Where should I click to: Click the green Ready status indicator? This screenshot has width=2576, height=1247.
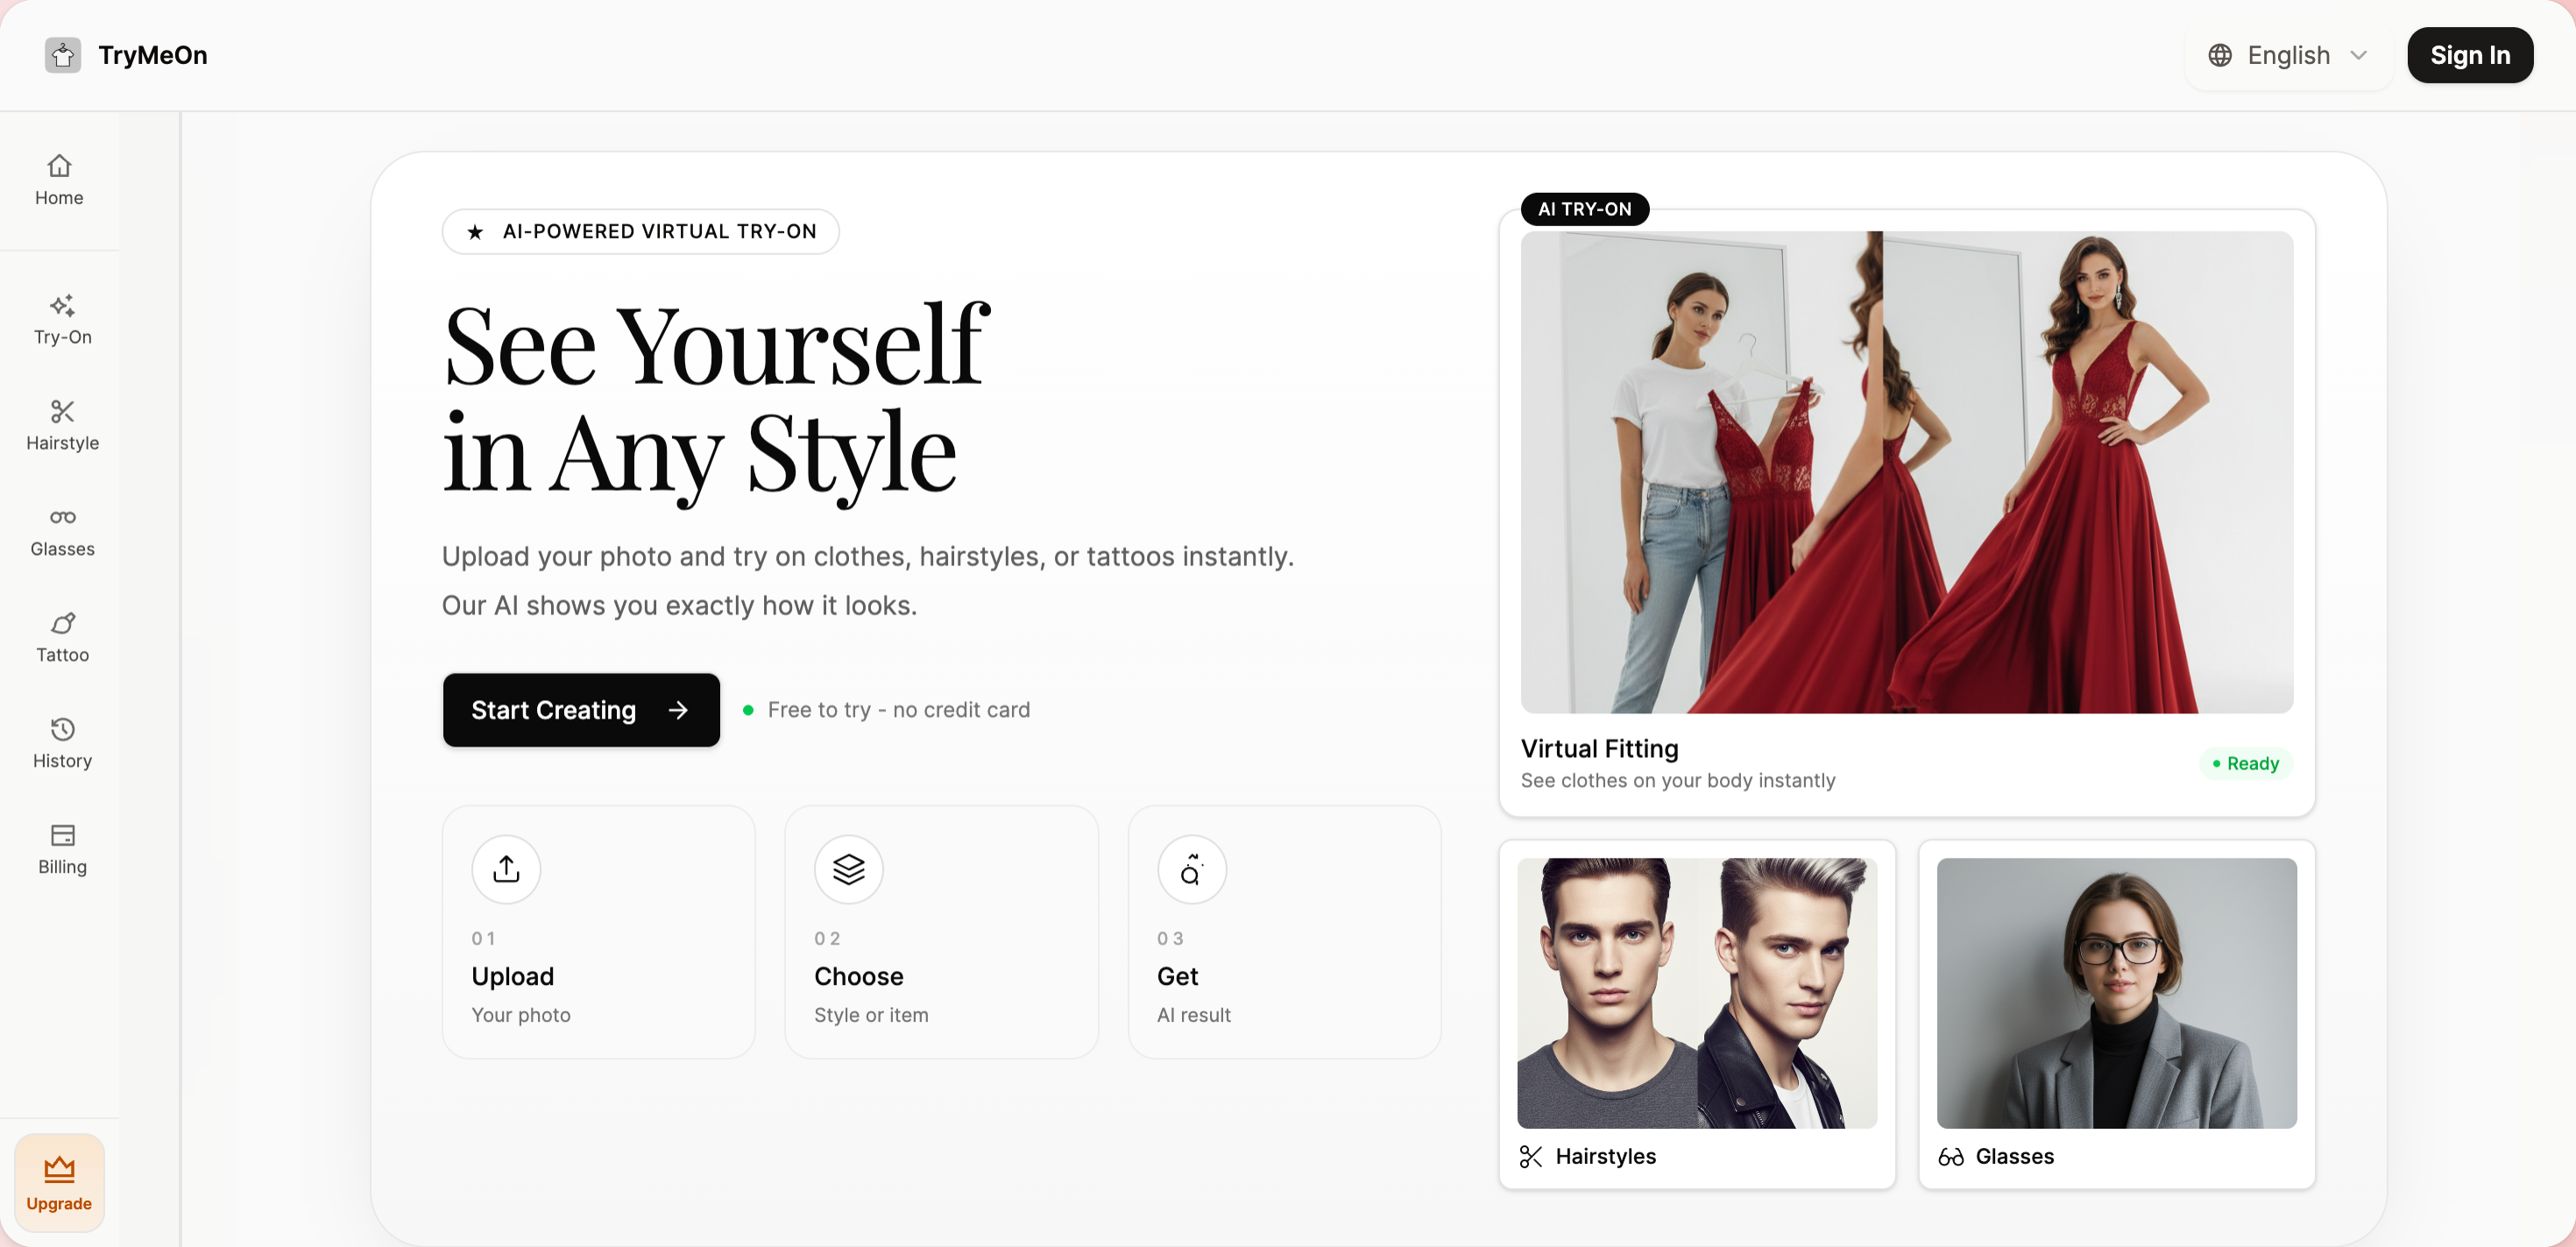2246,763
